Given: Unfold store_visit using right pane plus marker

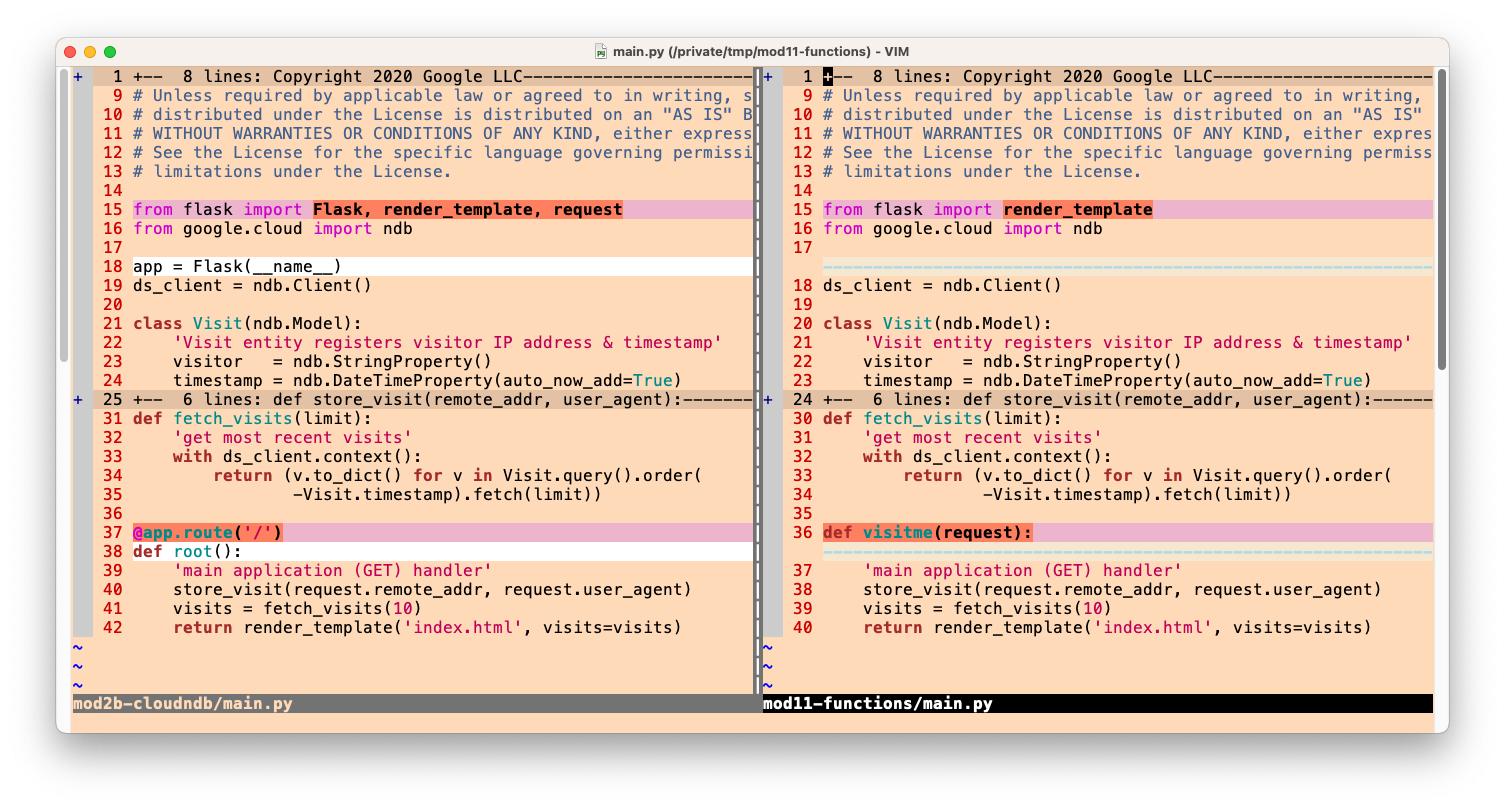Looking at the screenshot, I should coord(768,400).
